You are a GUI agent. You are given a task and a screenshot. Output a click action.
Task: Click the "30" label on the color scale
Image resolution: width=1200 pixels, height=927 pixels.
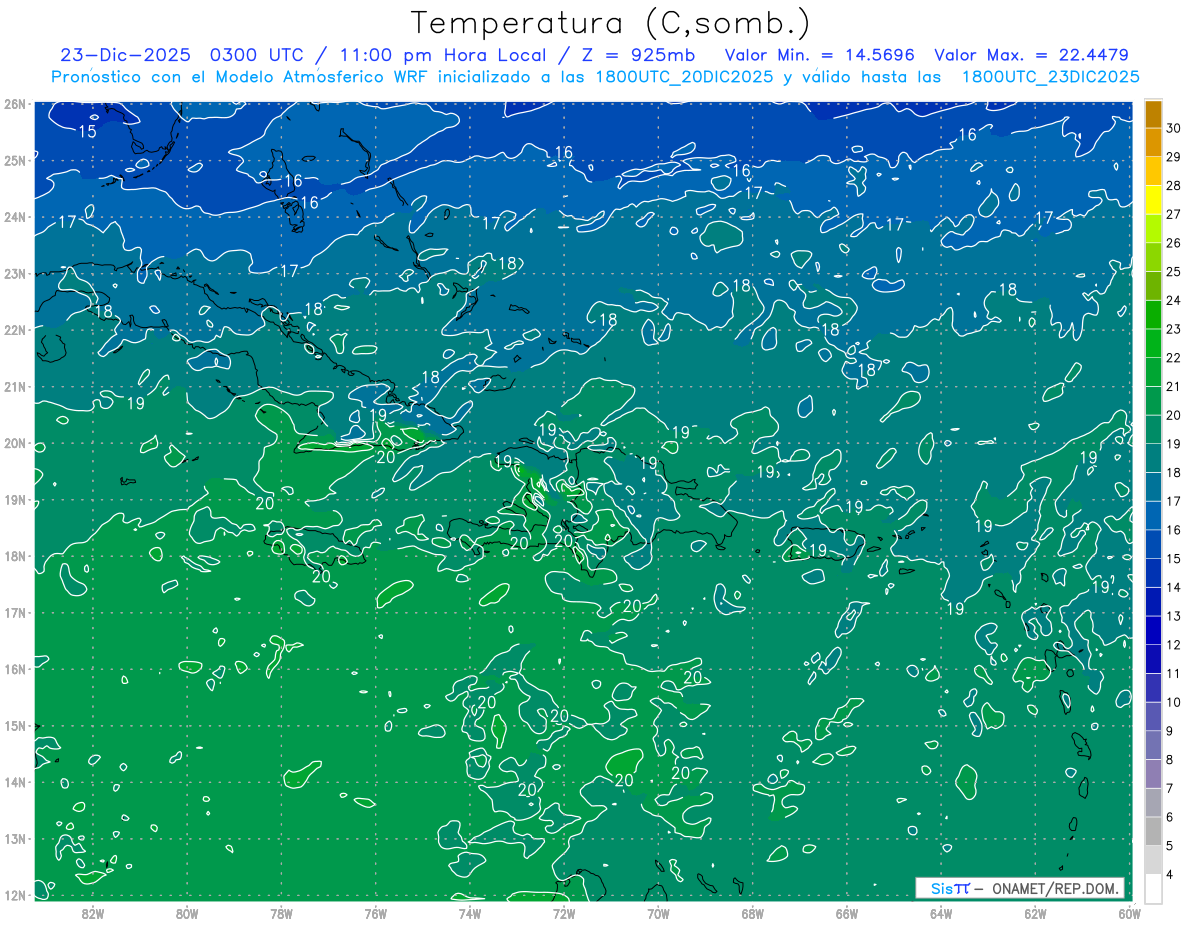[x=1173, y=128]
